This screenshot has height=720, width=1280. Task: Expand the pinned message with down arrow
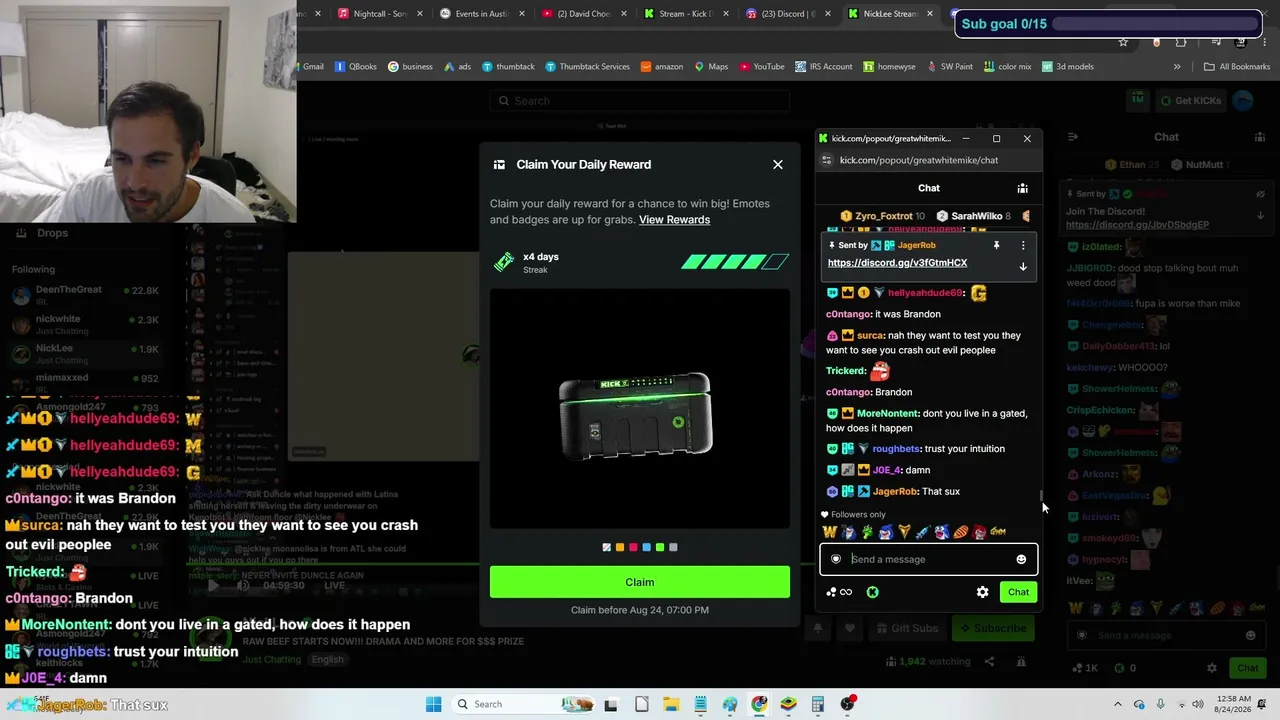click(1023, 267)
